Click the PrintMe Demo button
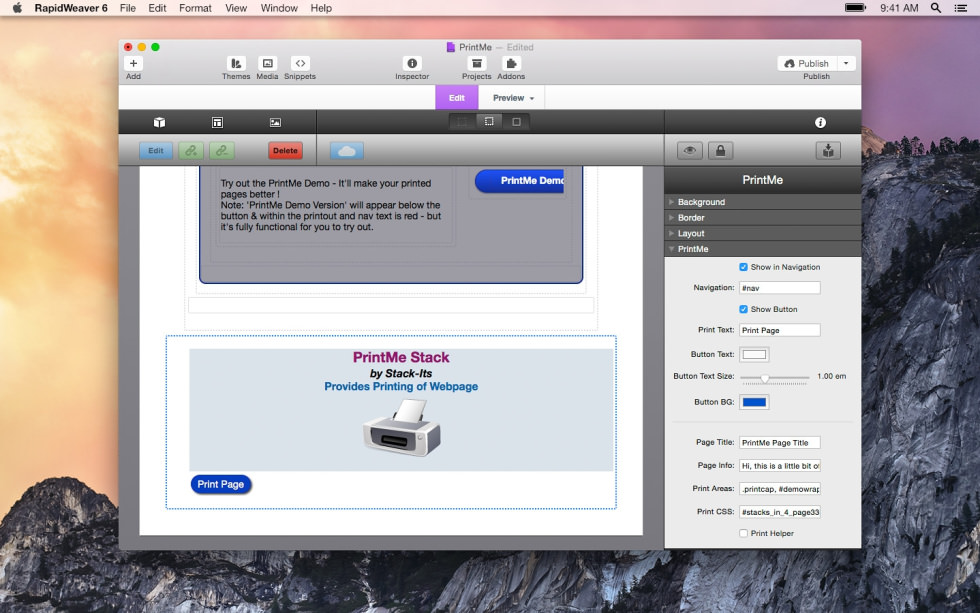This screenshot has height=613, width=980. (x=520, y=181)
